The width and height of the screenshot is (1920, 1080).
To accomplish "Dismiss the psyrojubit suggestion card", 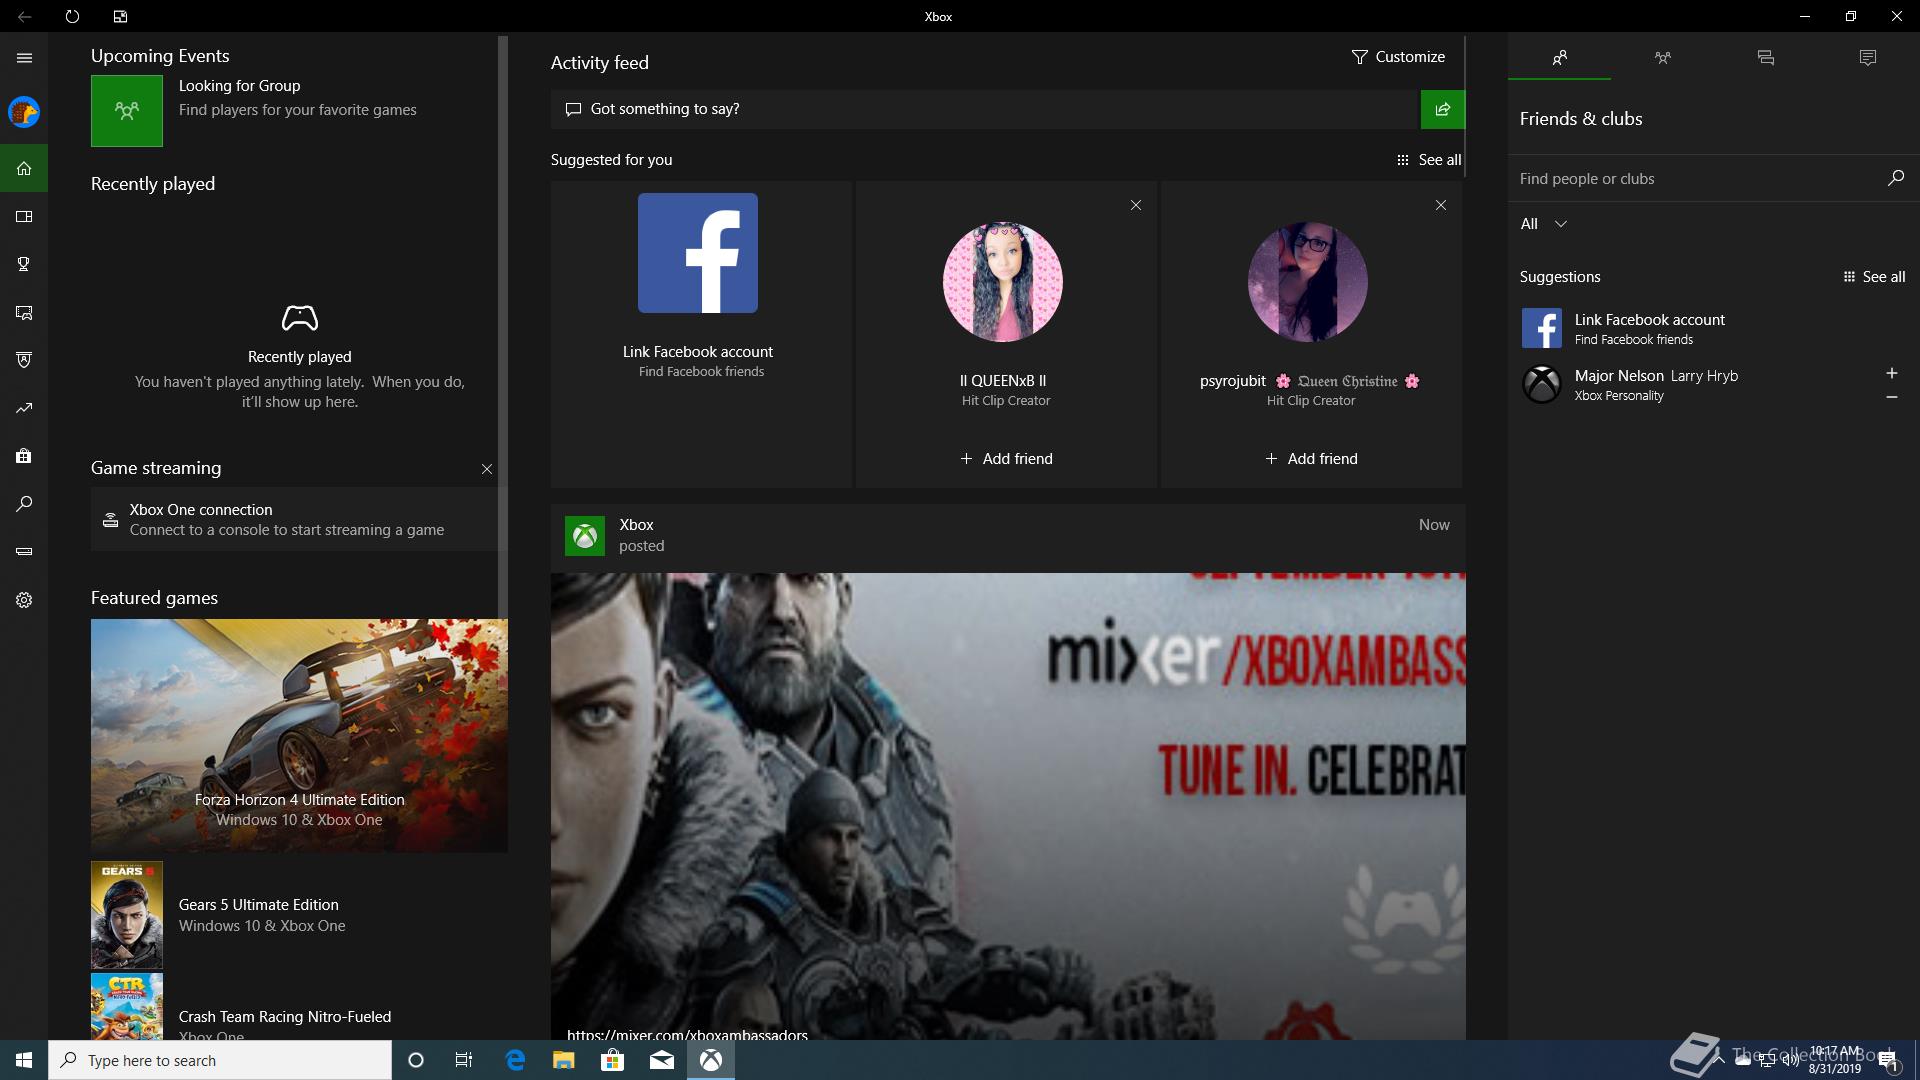I will pyautogui.click(x=1440, y=205).
